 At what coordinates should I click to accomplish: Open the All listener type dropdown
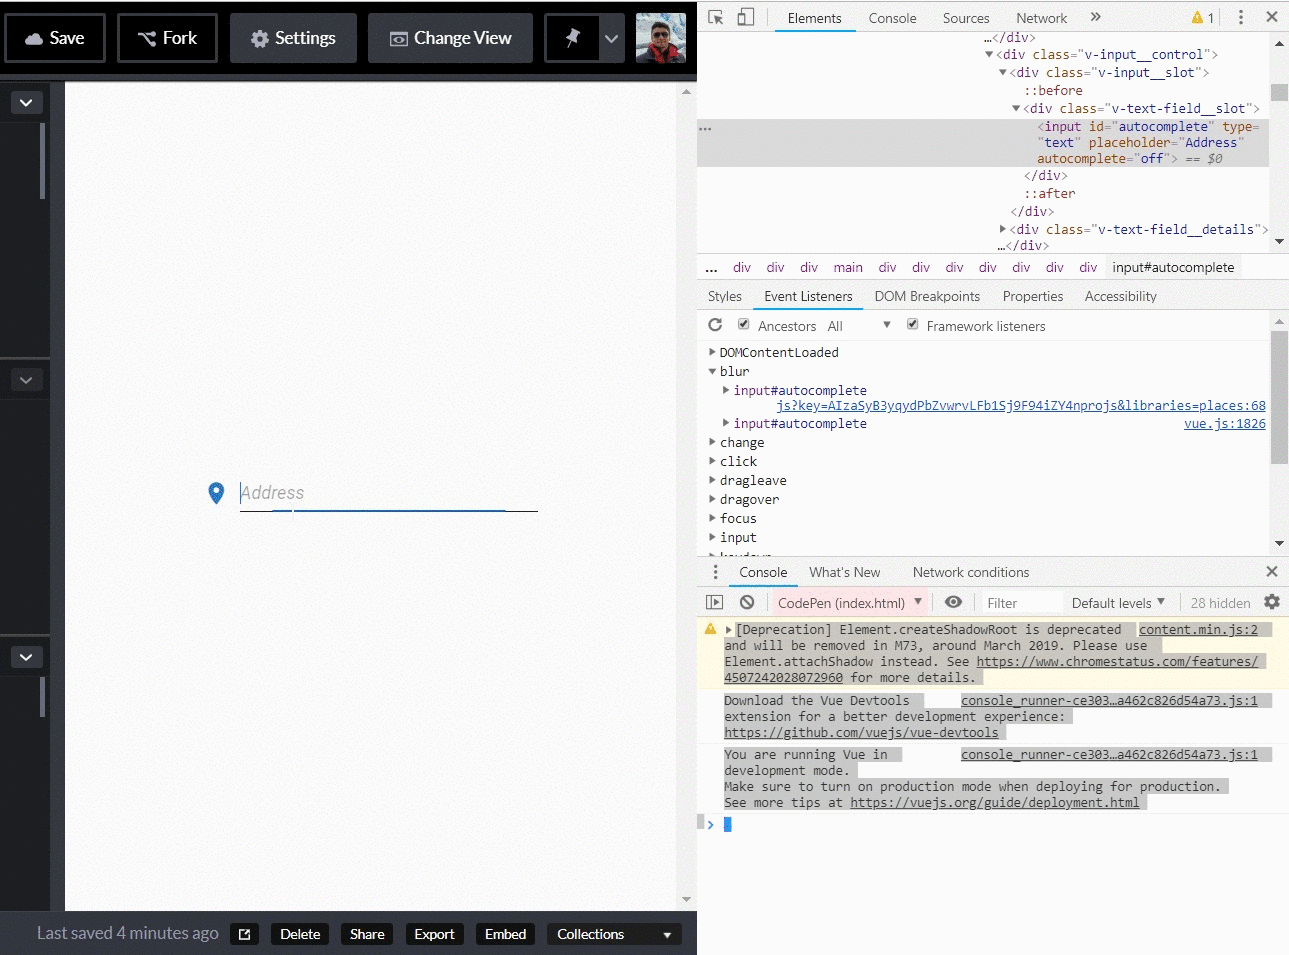(858, 326)
